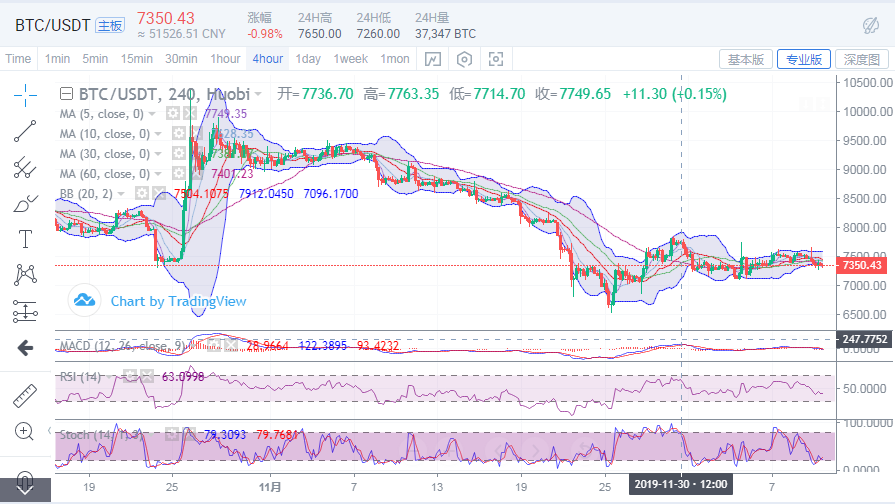The height and width of the screenshot is (504, 895).
Task: Select the XABCD pattern tool
Action: [x=25, y=275]
